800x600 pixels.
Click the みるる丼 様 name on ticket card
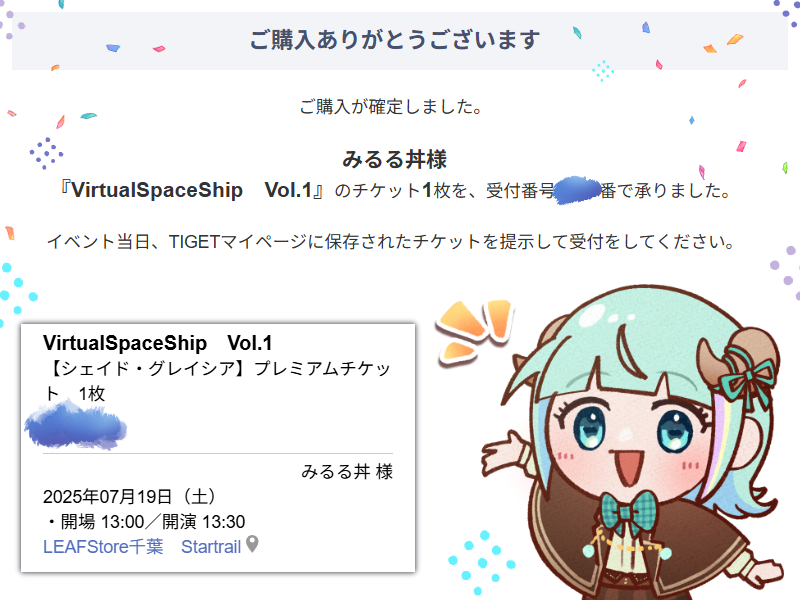pyautogui.click(x=347, y=471)
